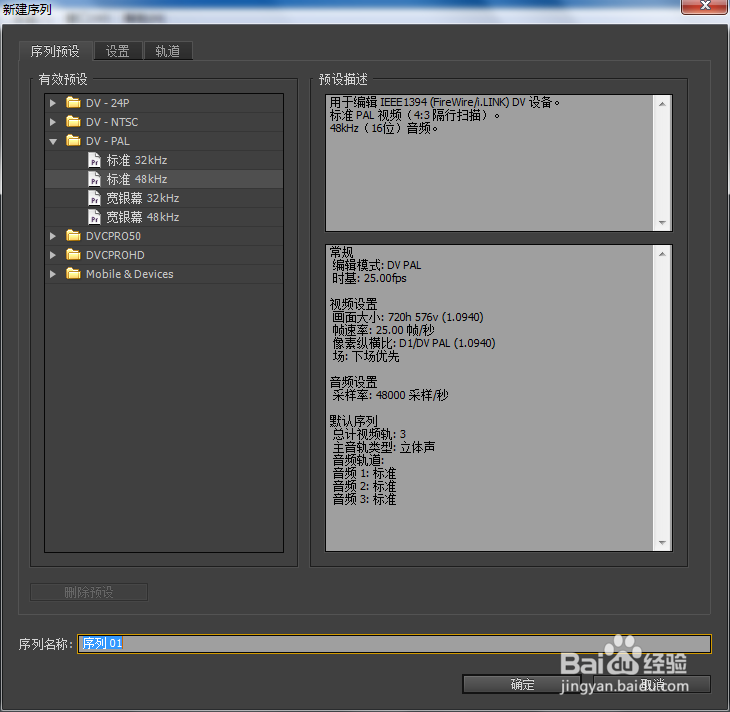Select the DVCPROHD folder label
730x712 pixels.
115,255
